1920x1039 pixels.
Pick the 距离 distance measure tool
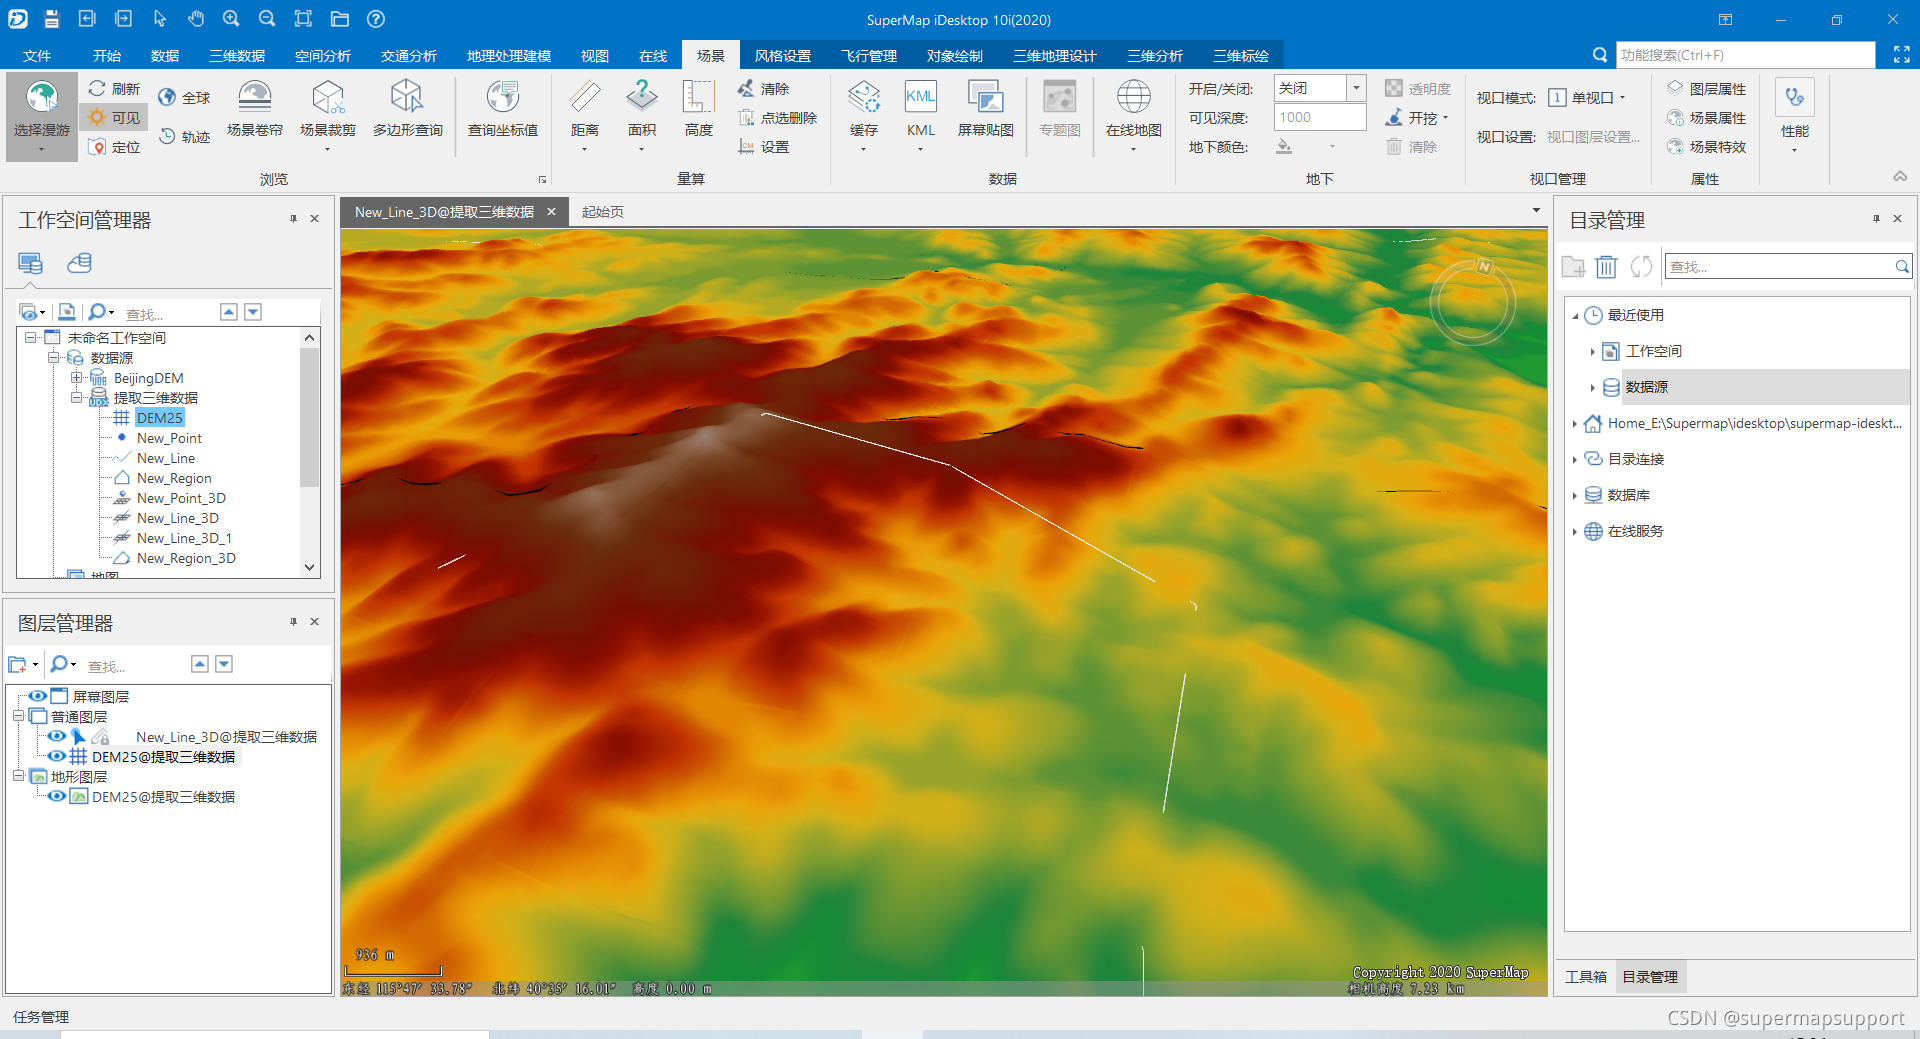point(585,113)
